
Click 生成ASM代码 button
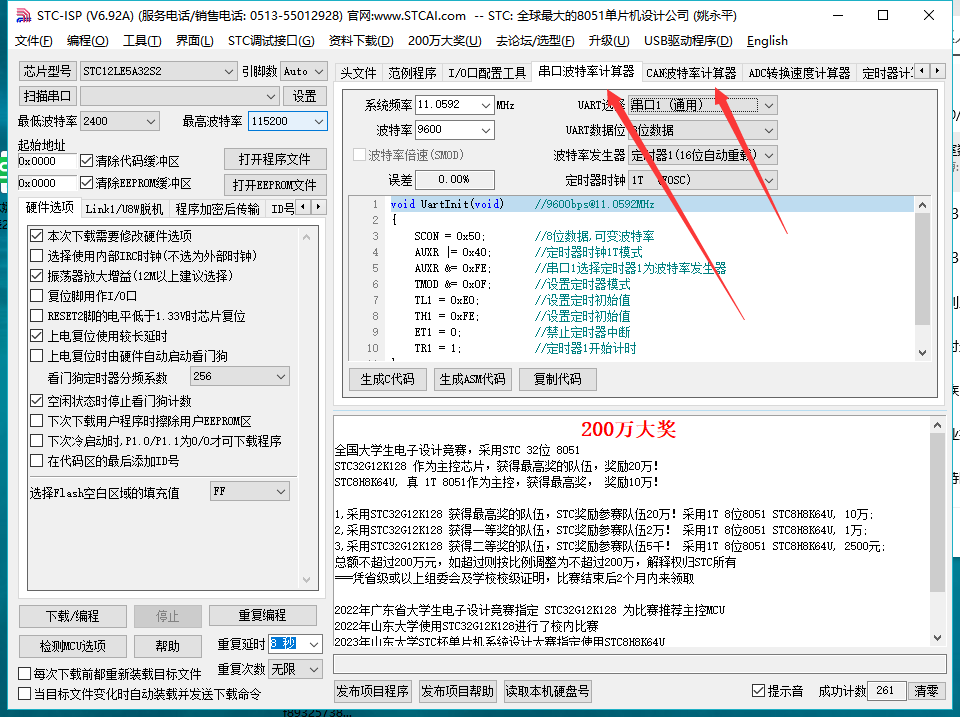pos(472,379)
